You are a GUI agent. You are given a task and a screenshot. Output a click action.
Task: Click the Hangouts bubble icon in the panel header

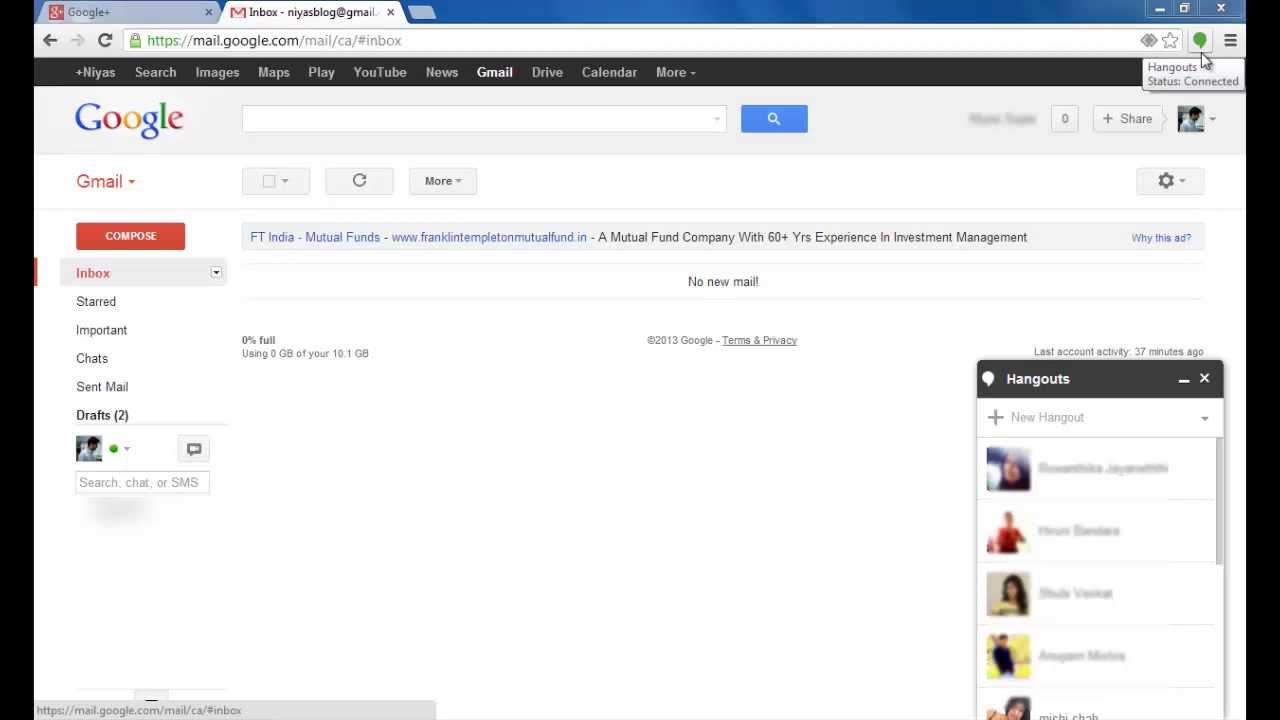tap(988, 378)
